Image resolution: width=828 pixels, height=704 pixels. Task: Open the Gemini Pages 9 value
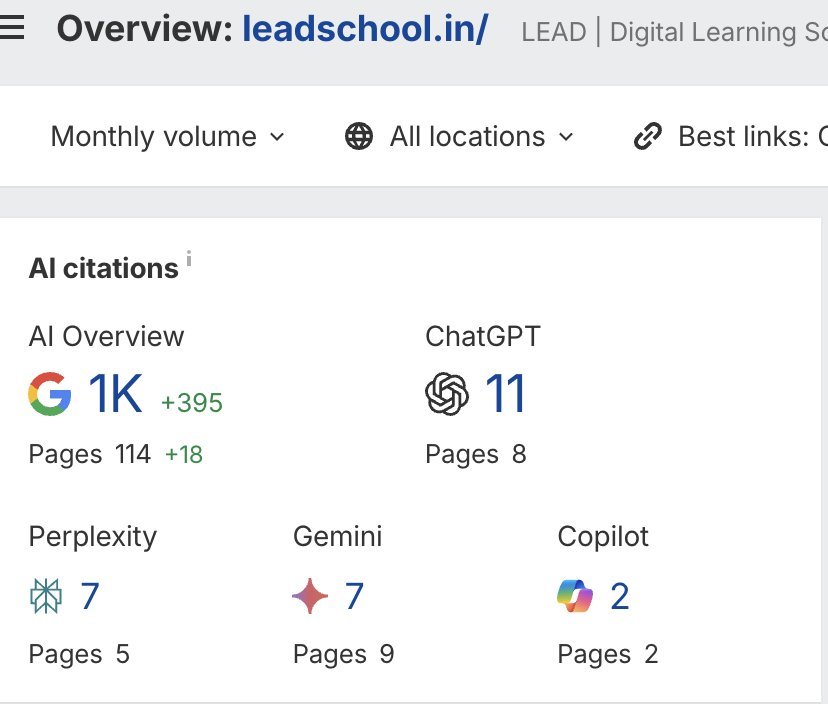coord(387,654)
